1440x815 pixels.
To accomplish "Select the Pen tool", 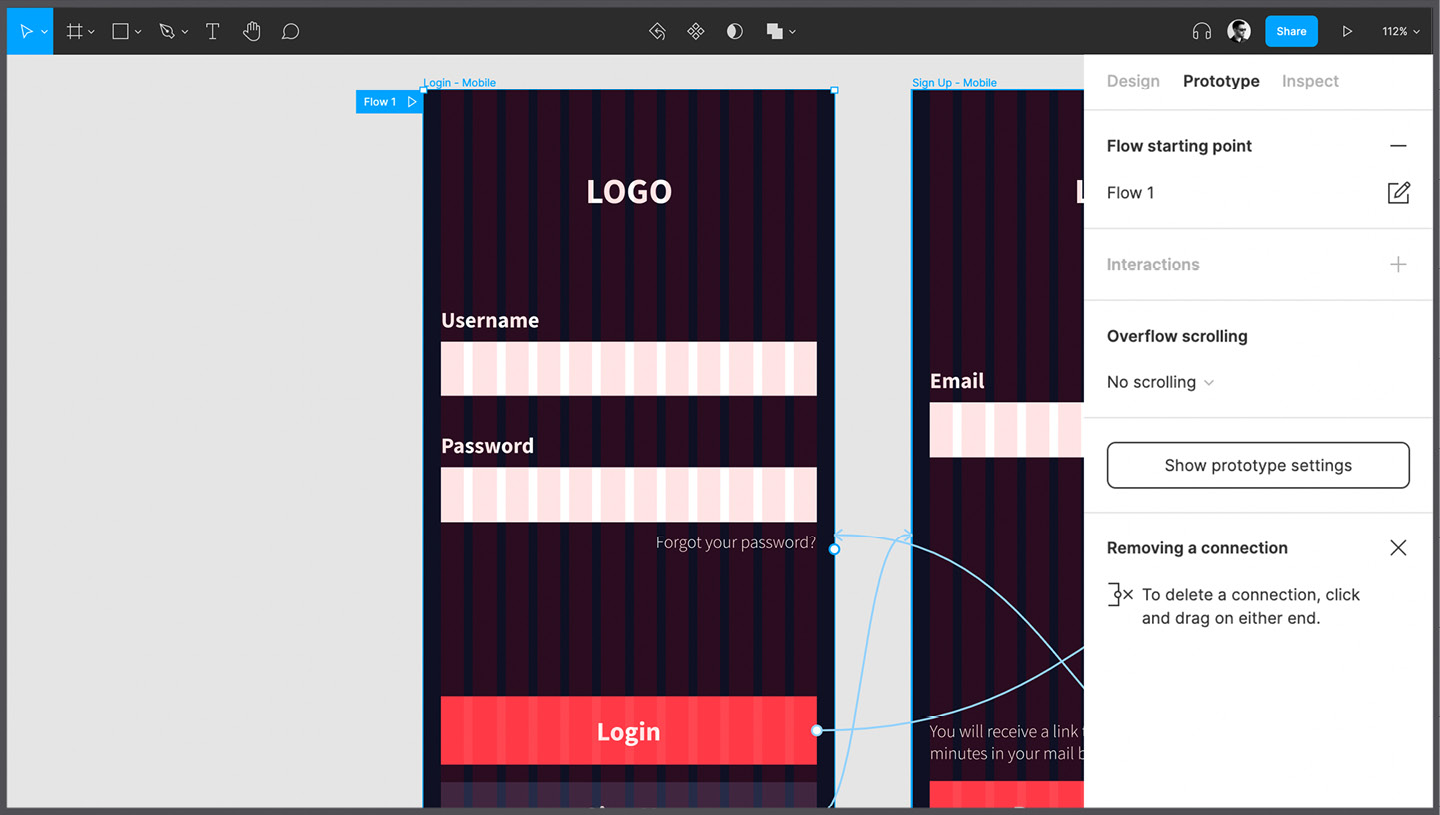I will (x=167, y=31).
